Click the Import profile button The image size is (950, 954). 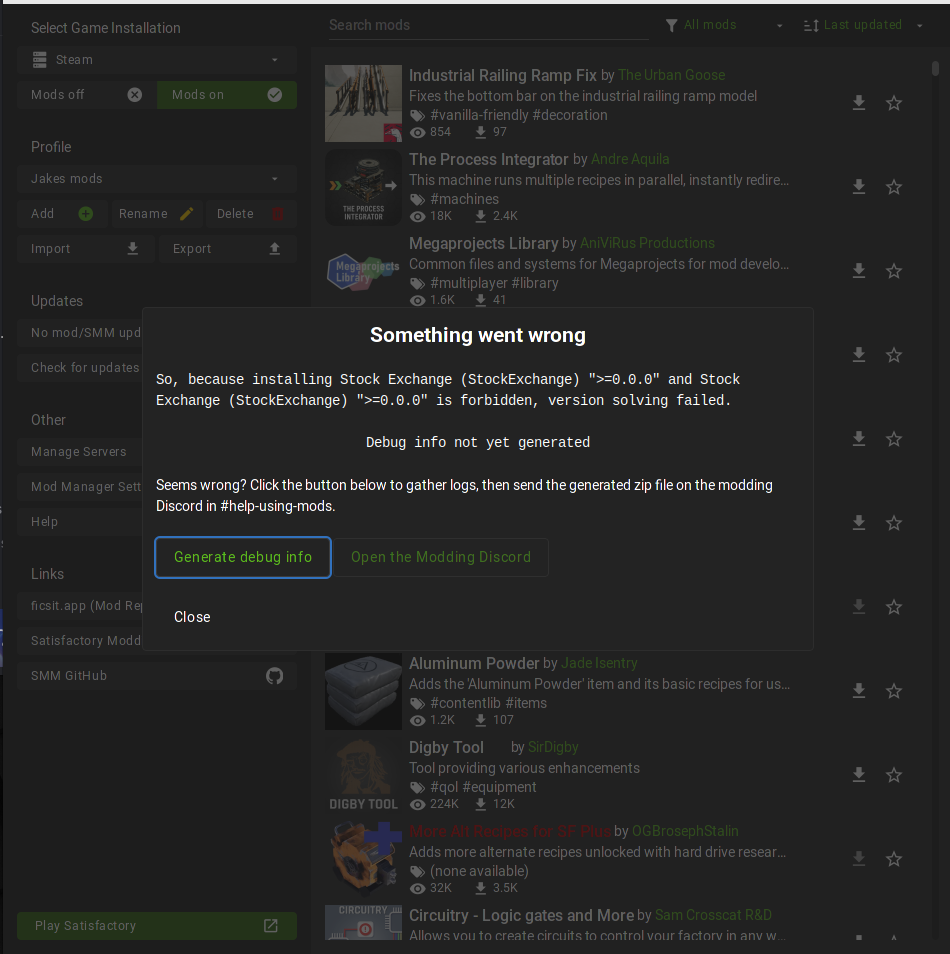86,249
